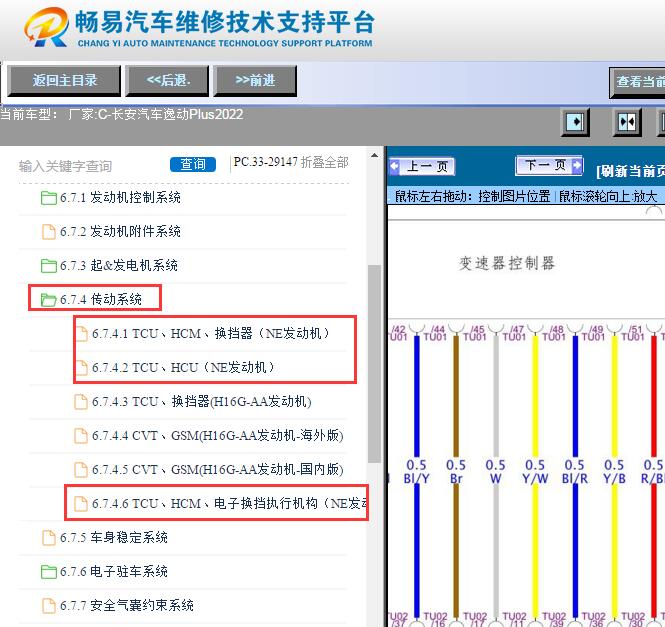Click the 当前车型 vehicle model text
665x627 pixels.
[x=122, y=115]
